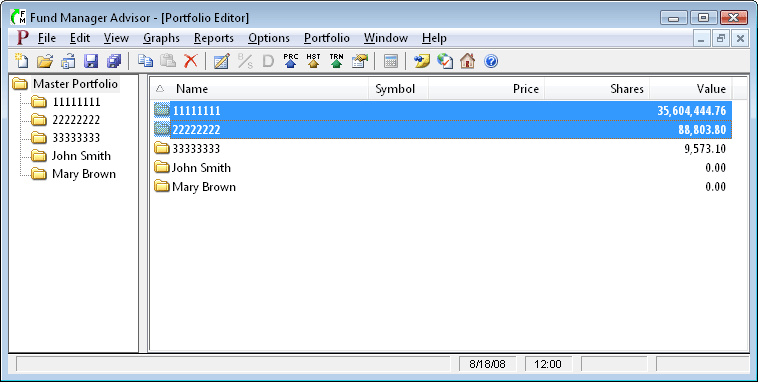Open the Portfolio menu
Screen dimensions: 758x382
(327, 38)
